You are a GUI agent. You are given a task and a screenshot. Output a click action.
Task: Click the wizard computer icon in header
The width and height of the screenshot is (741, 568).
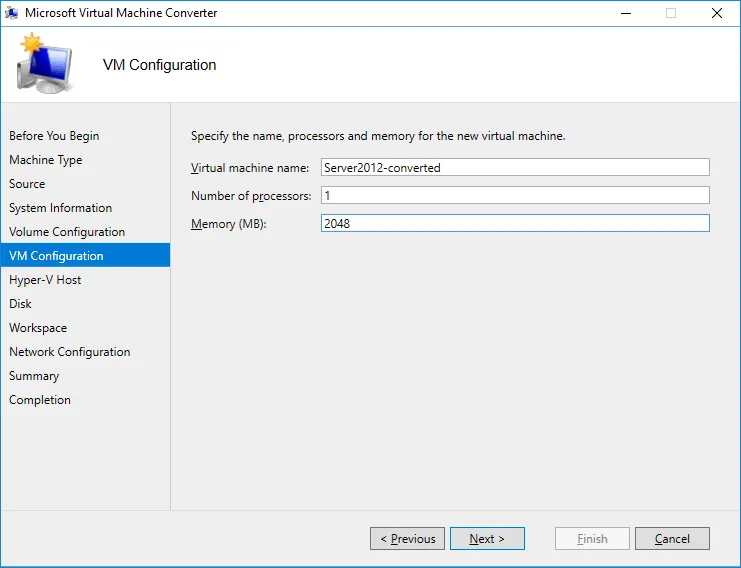coord(45,64)
